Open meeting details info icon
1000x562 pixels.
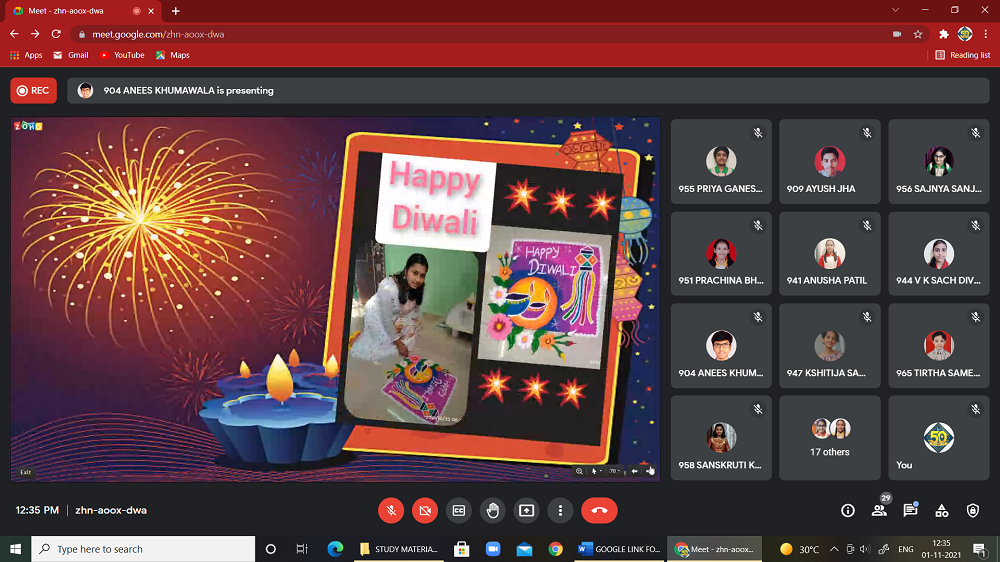848,510
